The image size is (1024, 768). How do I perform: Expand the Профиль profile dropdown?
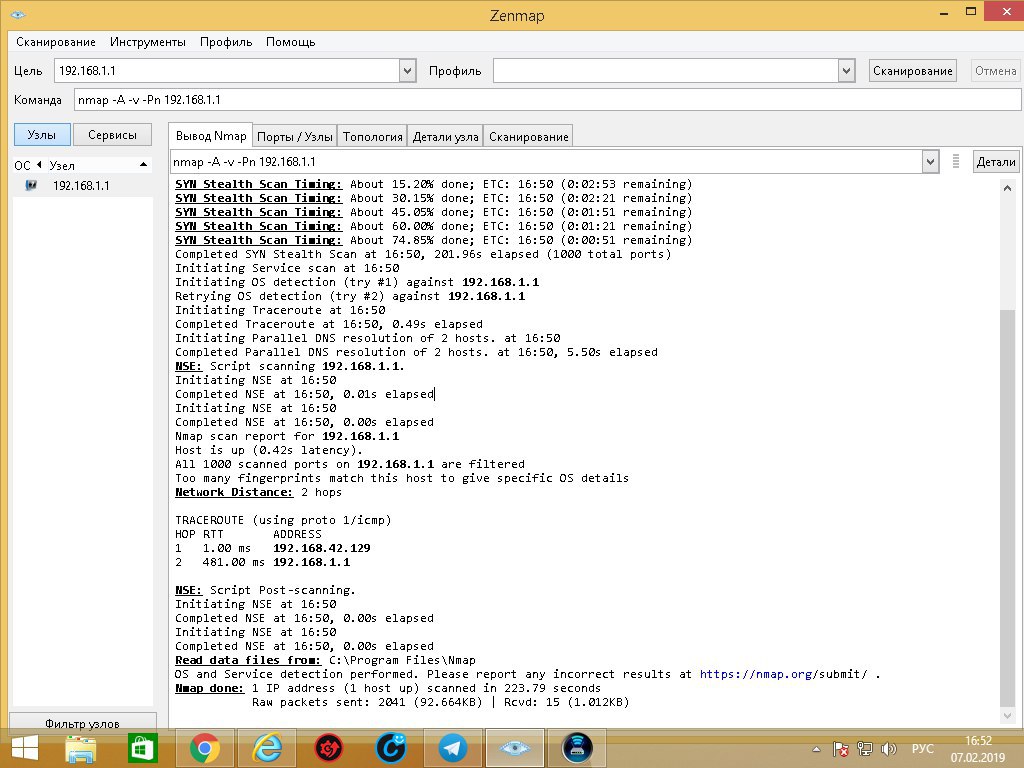(x=846, y=71)
